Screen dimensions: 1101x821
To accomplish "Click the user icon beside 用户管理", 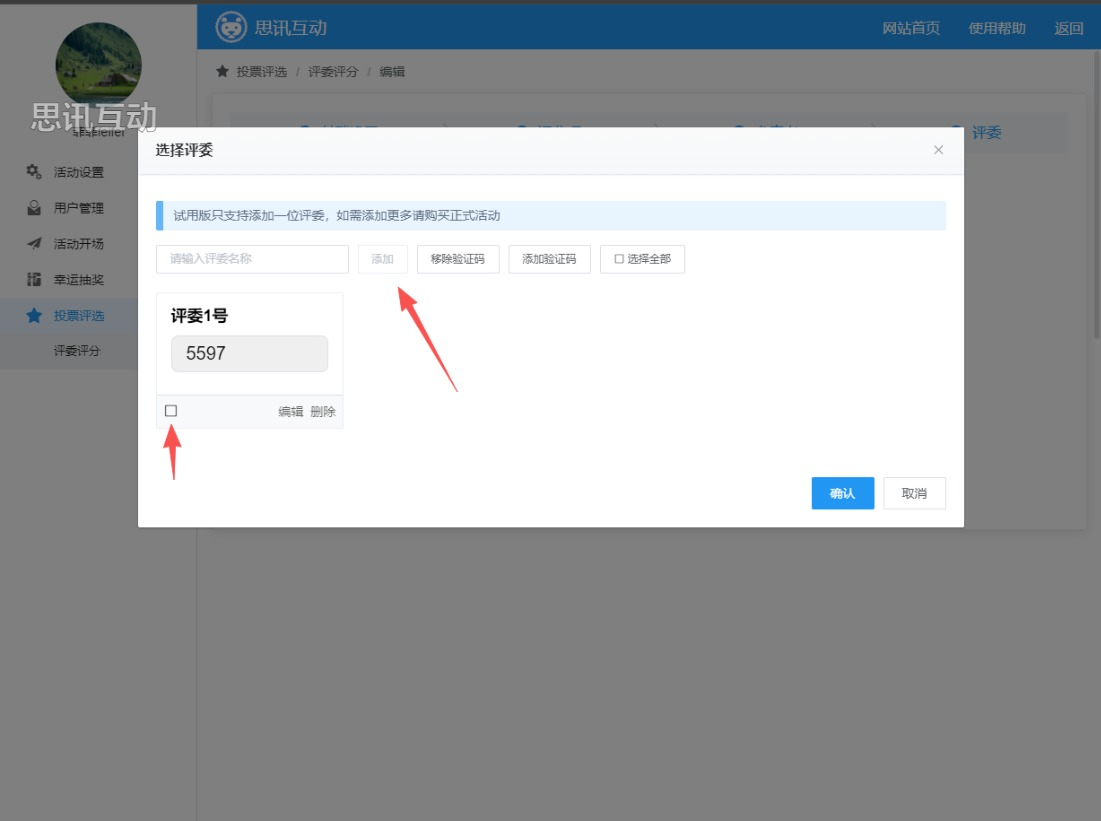I will [x=34, y=208].
